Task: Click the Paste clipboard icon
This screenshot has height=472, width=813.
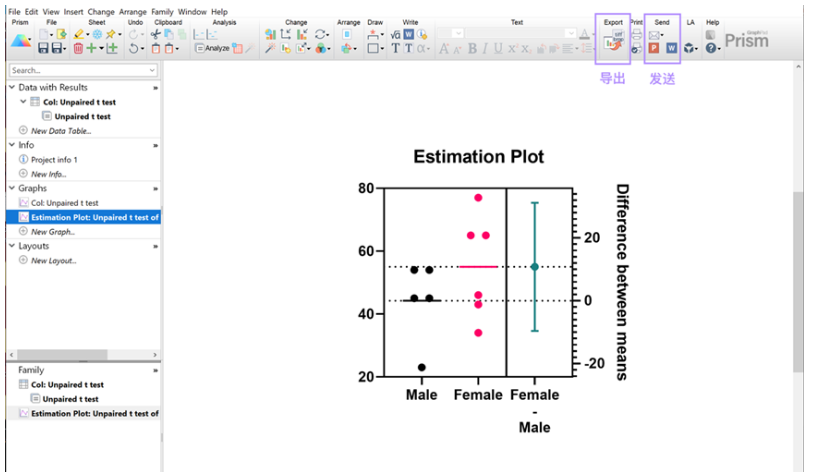Action: pyautogui.click(x=156, y=48)
